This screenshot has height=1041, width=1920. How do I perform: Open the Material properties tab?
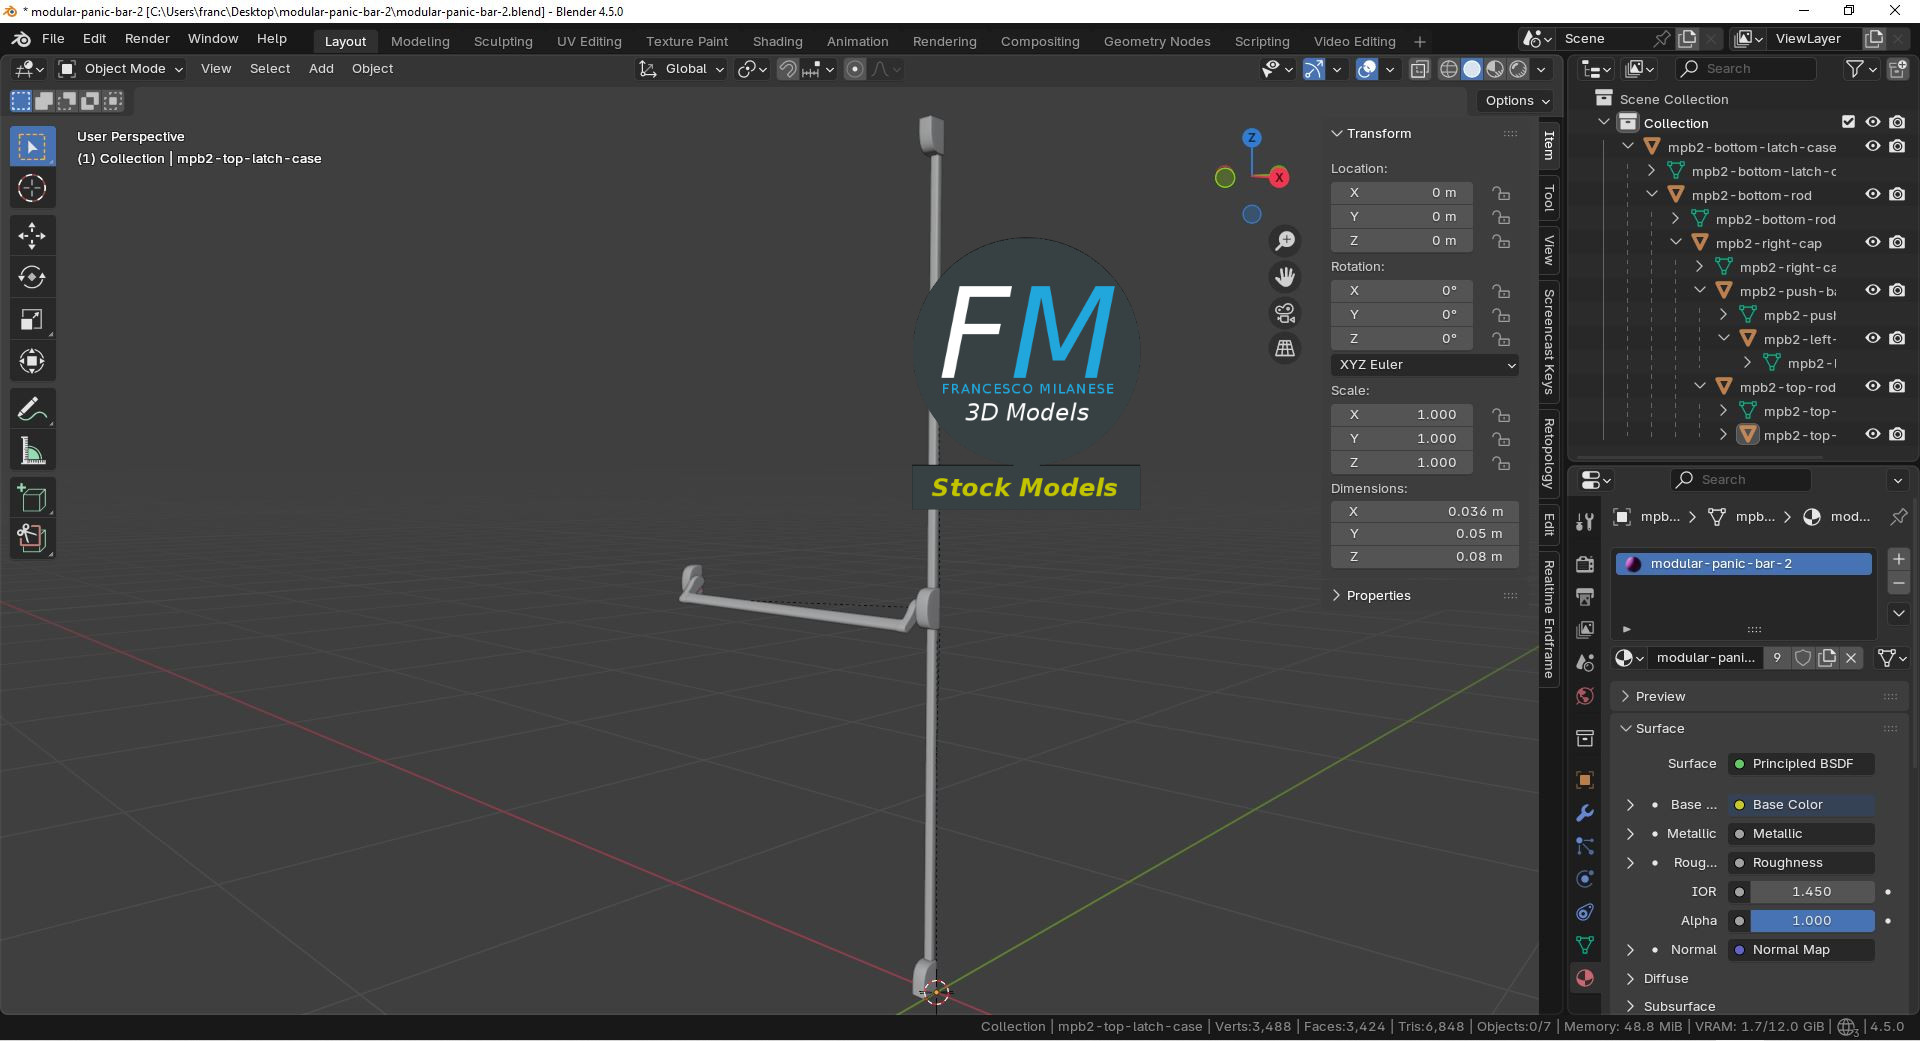(1585, 978)
